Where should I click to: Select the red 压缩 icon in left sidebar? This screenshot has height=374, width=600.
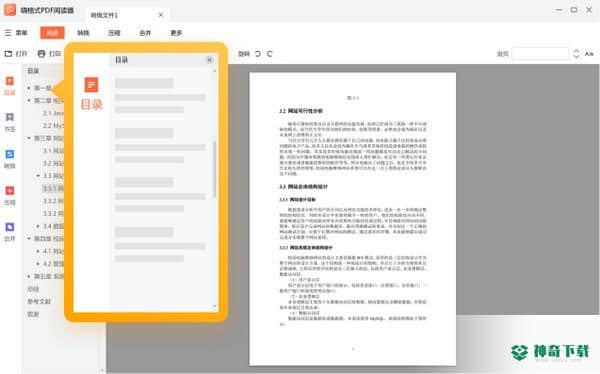(10, 195)
